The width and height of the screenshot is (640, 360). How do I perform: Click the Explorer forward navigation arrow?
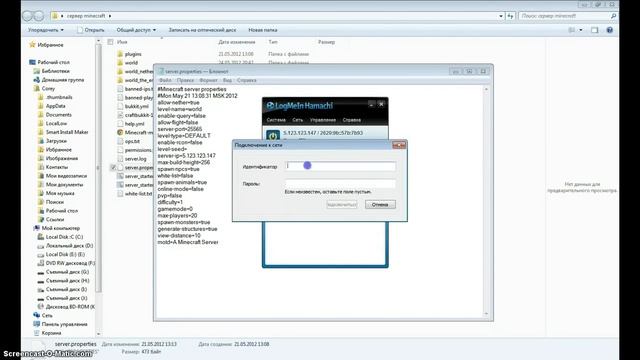[x=39, y=16]
